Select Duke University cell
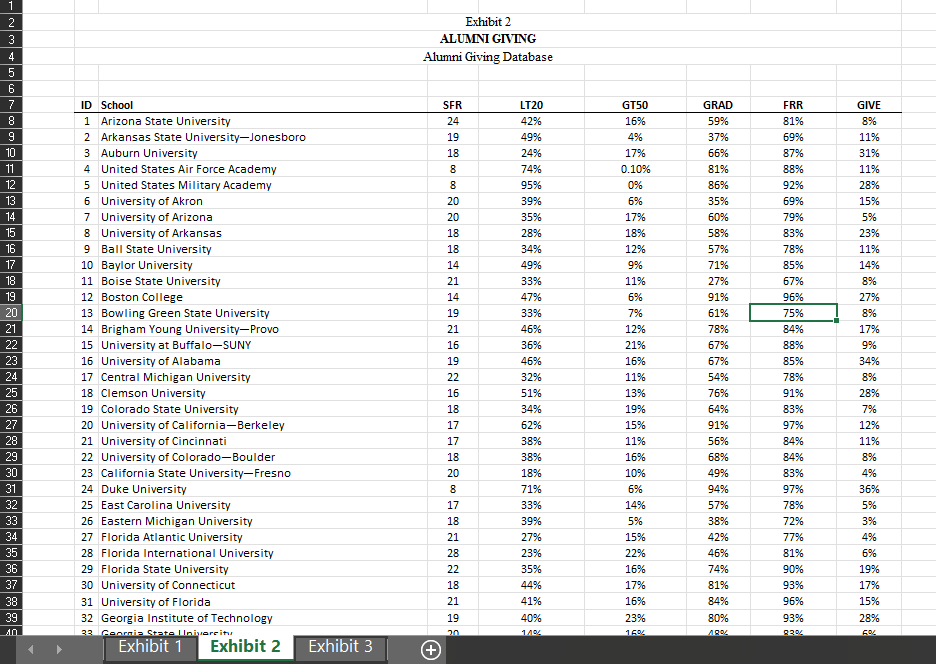The height and width of the screenshot is (664, 936). click(x=263, y=489)
